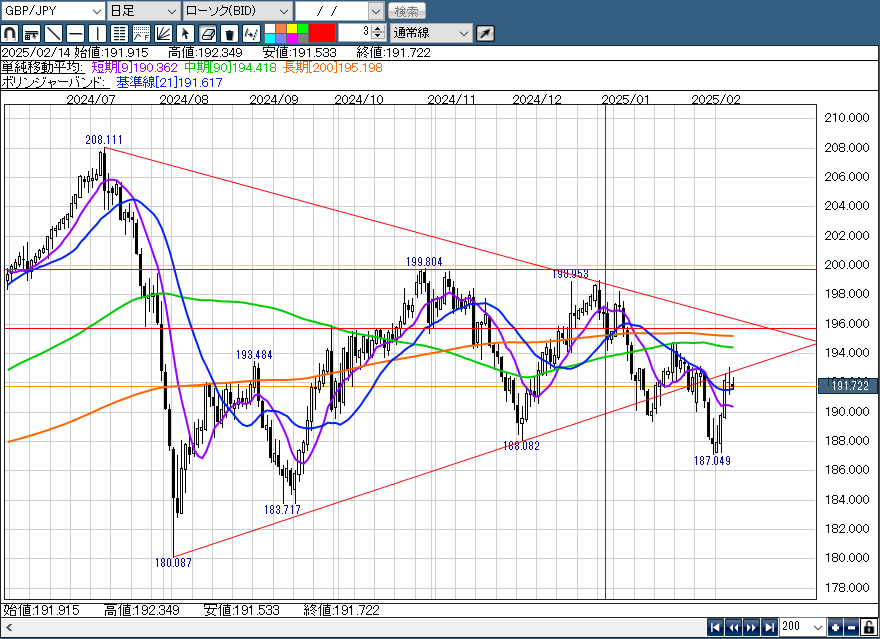Jump to the first chart bar

pos(714,627)
